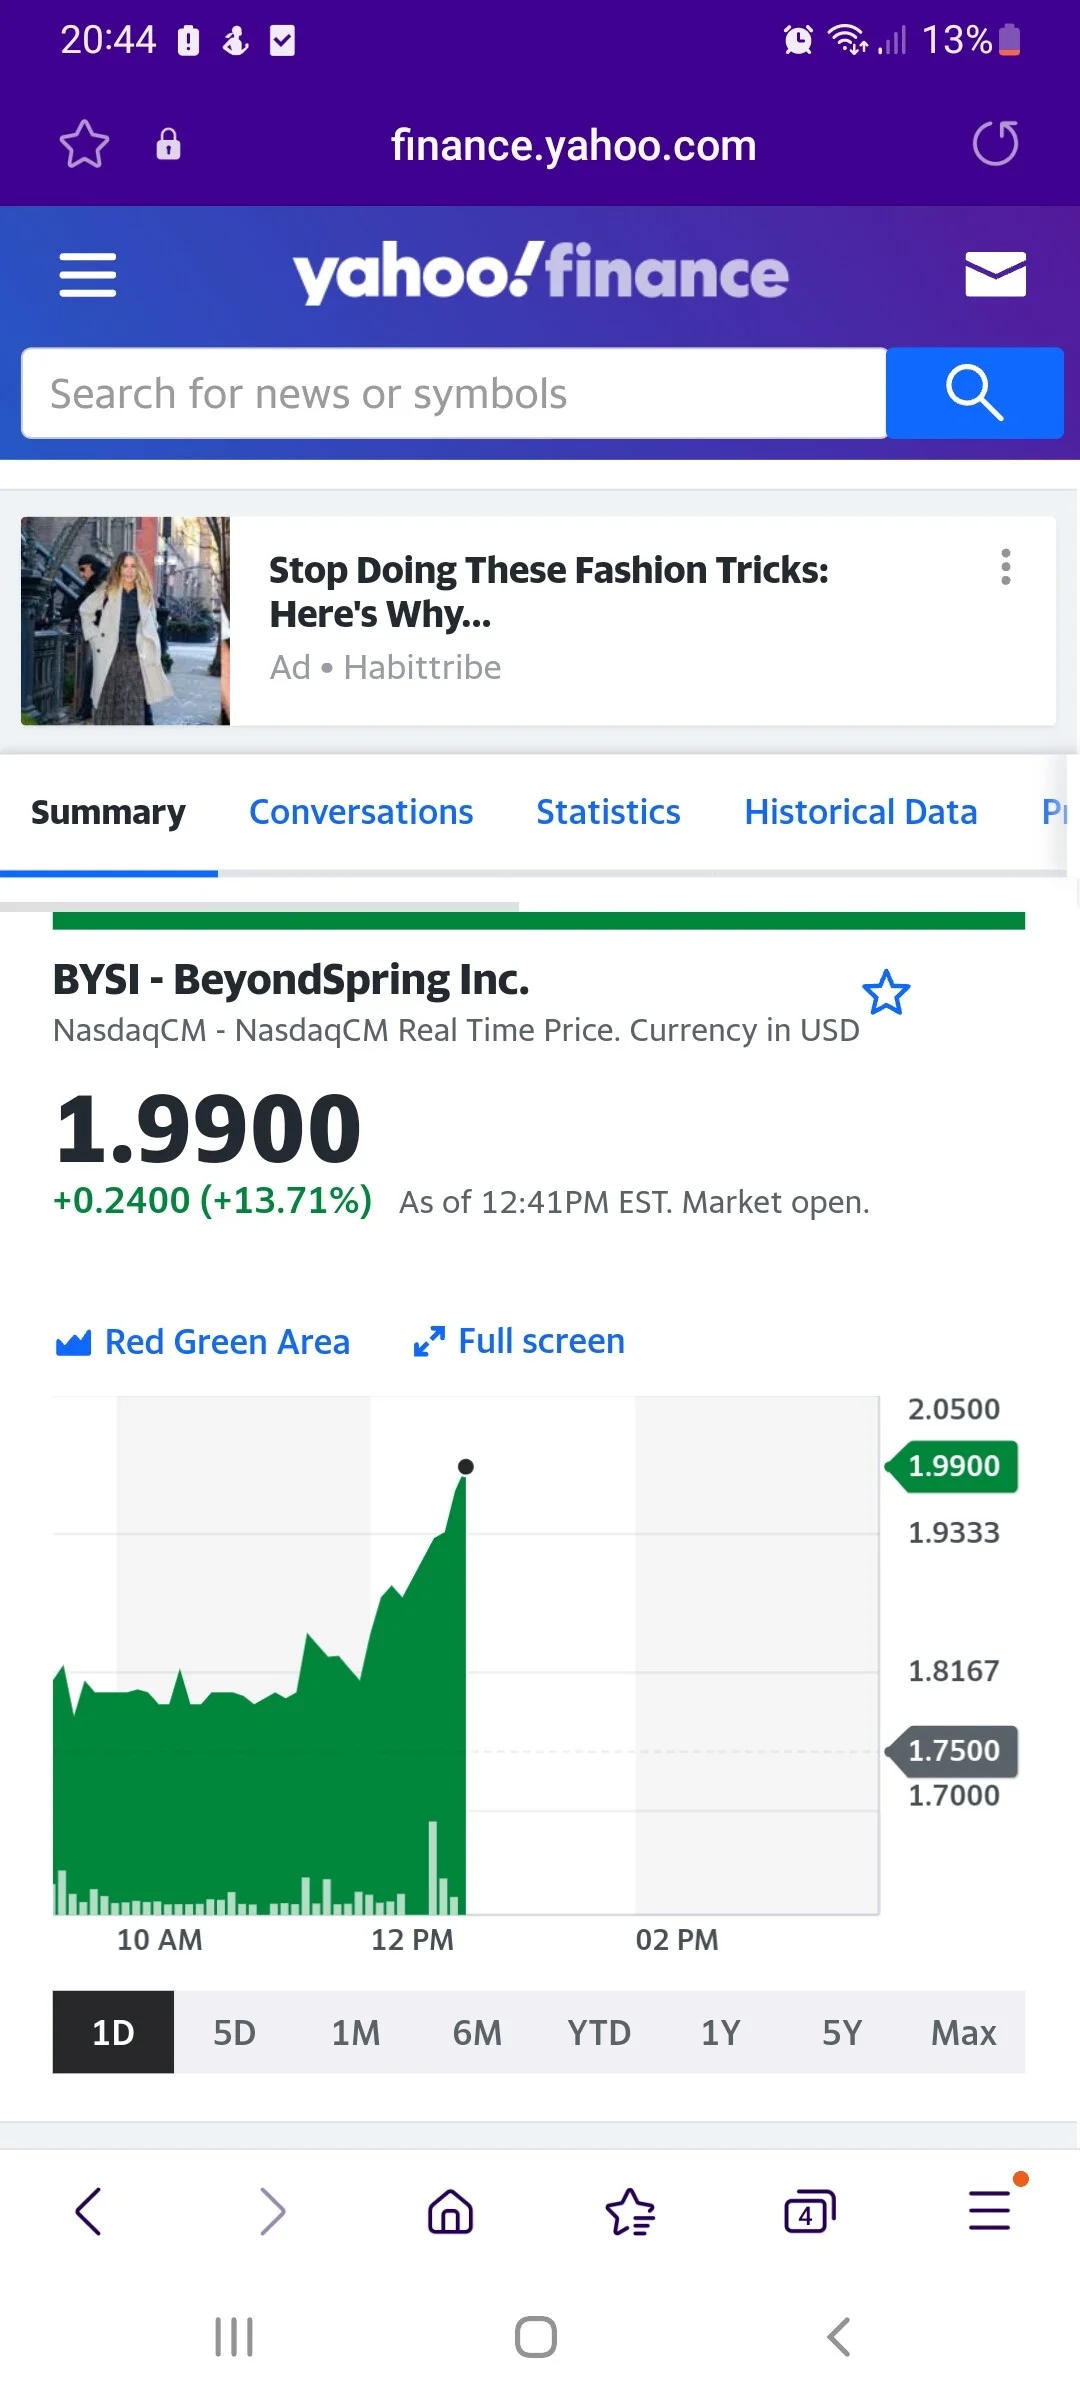
Task: Open browser bookmarks list icon
Action: click(x=630, y=2211)
